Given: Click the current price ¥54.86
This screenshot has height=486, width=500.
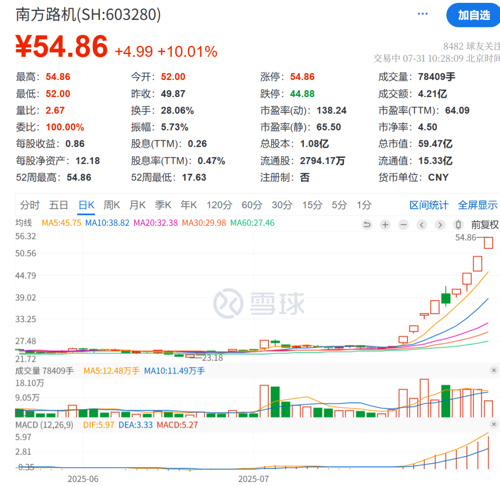Looking at the screenshot, I should tap(62, 46).
